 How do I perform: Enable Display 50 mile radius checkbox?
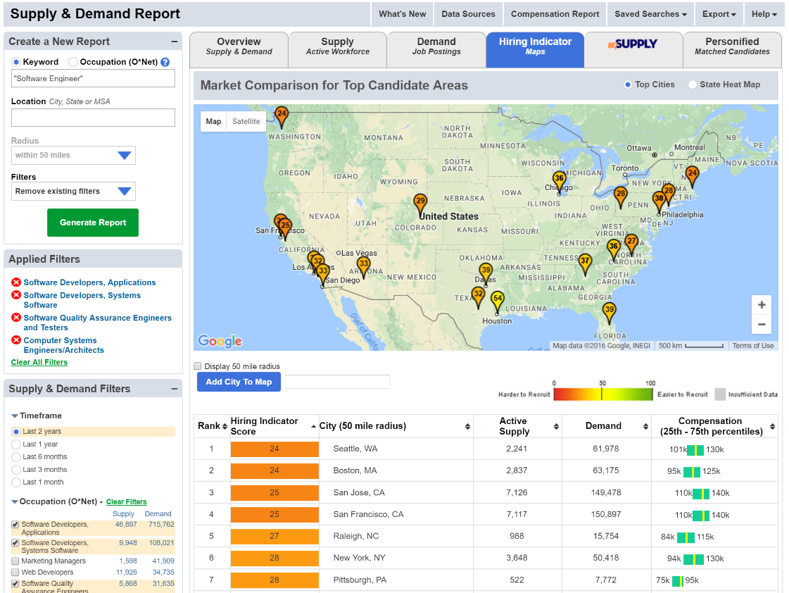(198, 366)
